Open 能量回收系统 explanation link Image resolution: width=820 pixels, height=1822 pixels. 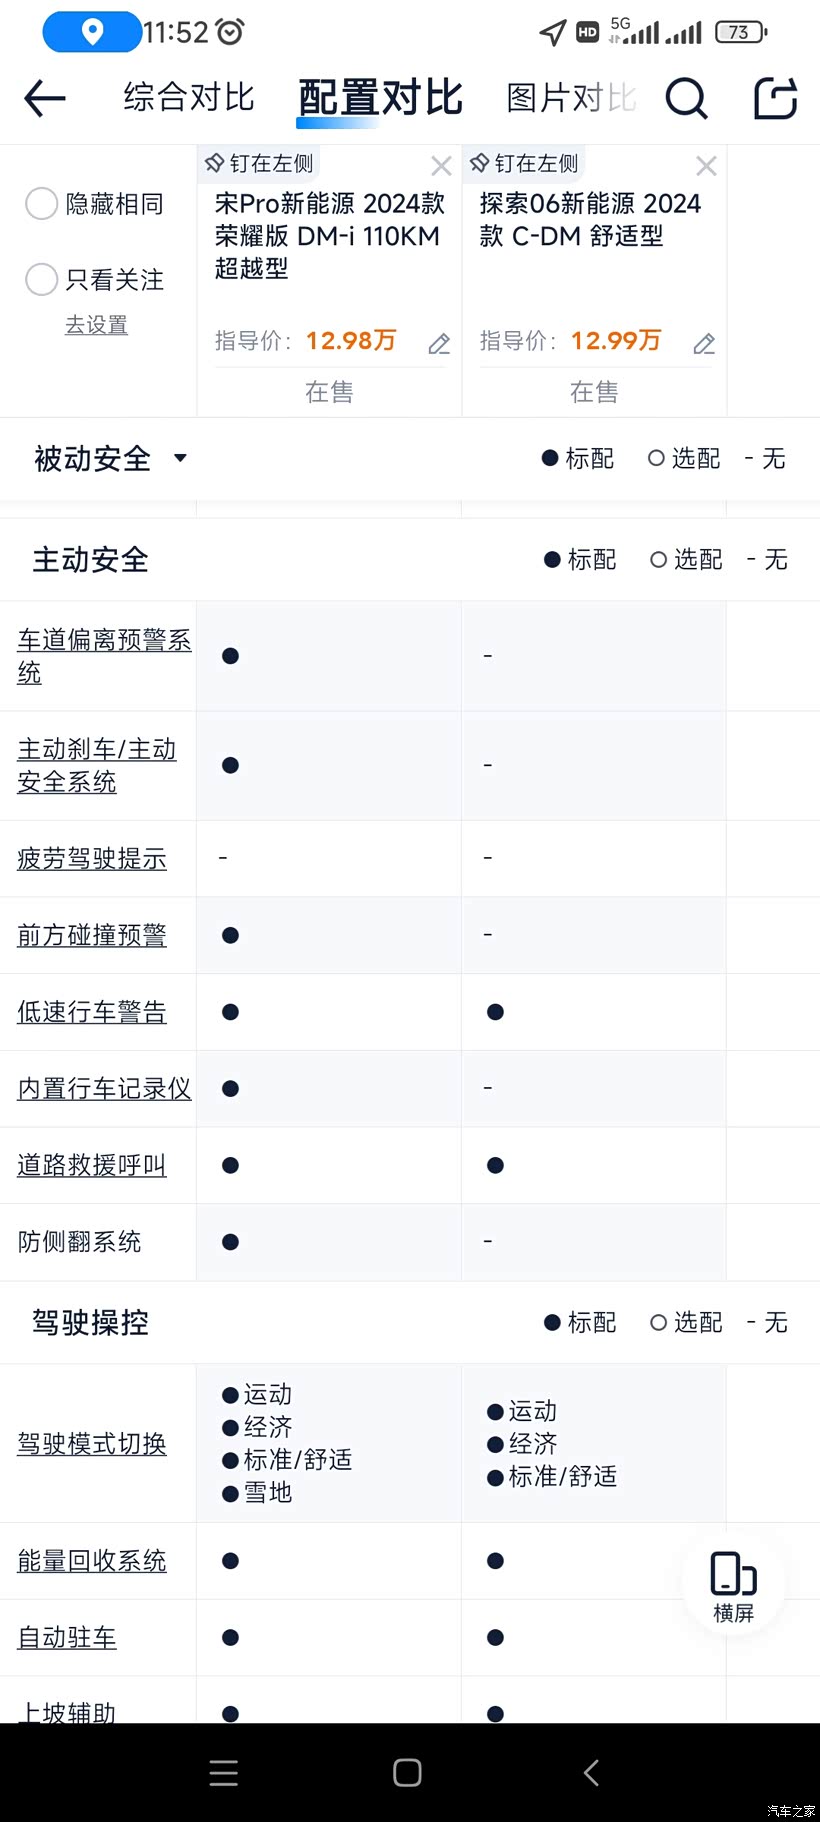(92, 1561)
